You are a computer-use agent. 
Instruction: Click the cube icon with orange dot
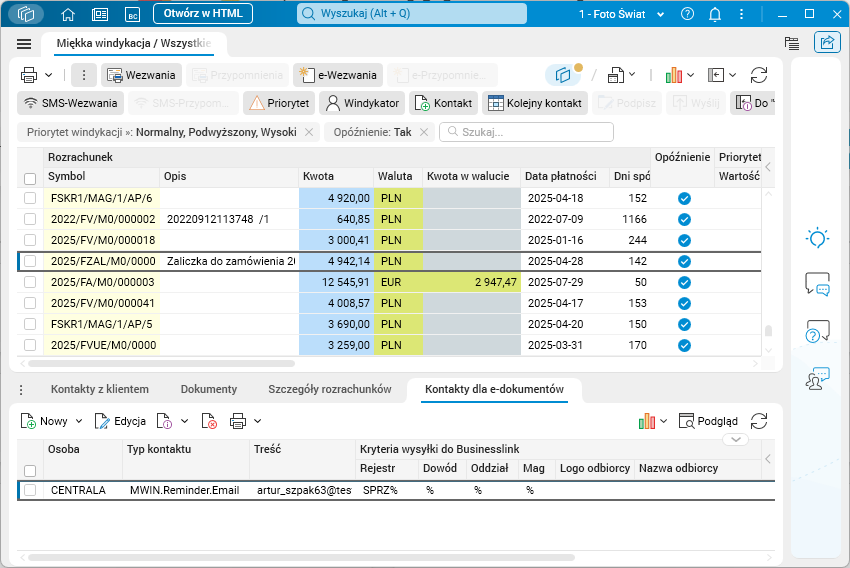coord(563,75)
